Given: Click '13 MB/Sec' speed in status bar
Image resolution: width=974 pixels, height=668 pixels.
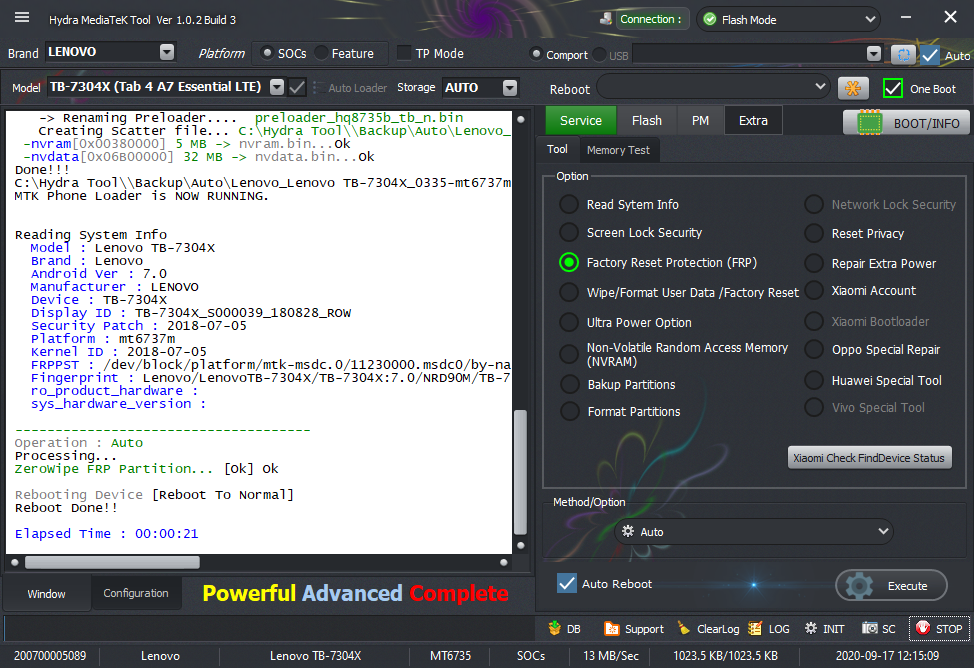Looking at the screenshot, I should 611,656.
